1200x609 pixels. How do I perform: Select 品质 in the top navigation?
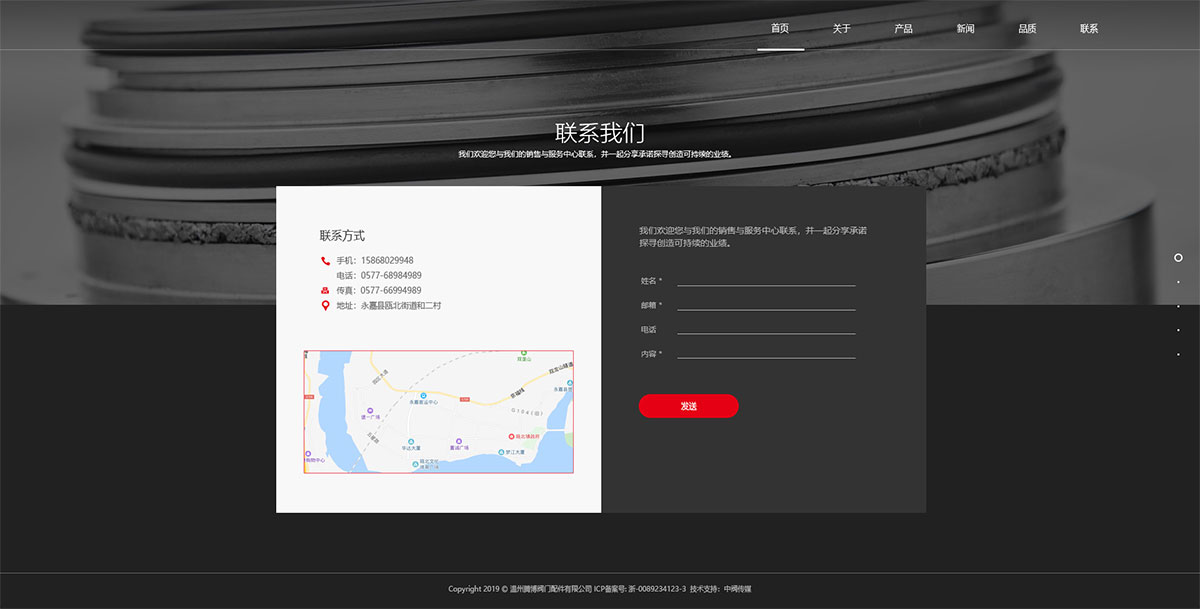[1027, 28]
